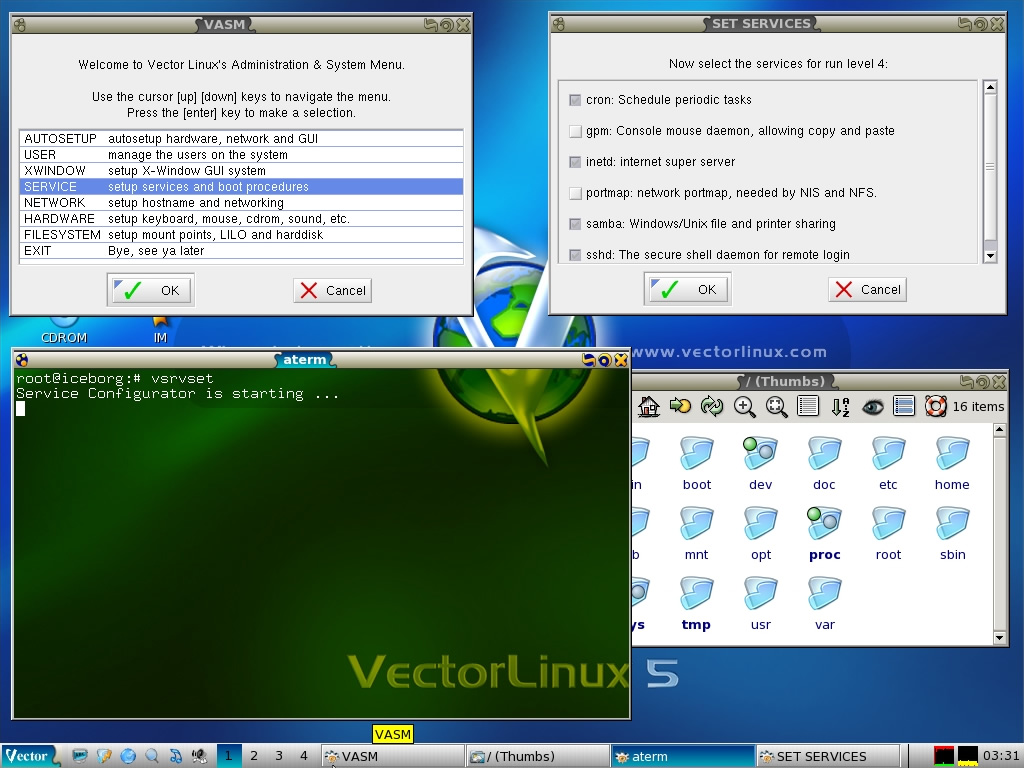
Task: Click OK in the Set Services dialog
Action: [x=687, y=290]
